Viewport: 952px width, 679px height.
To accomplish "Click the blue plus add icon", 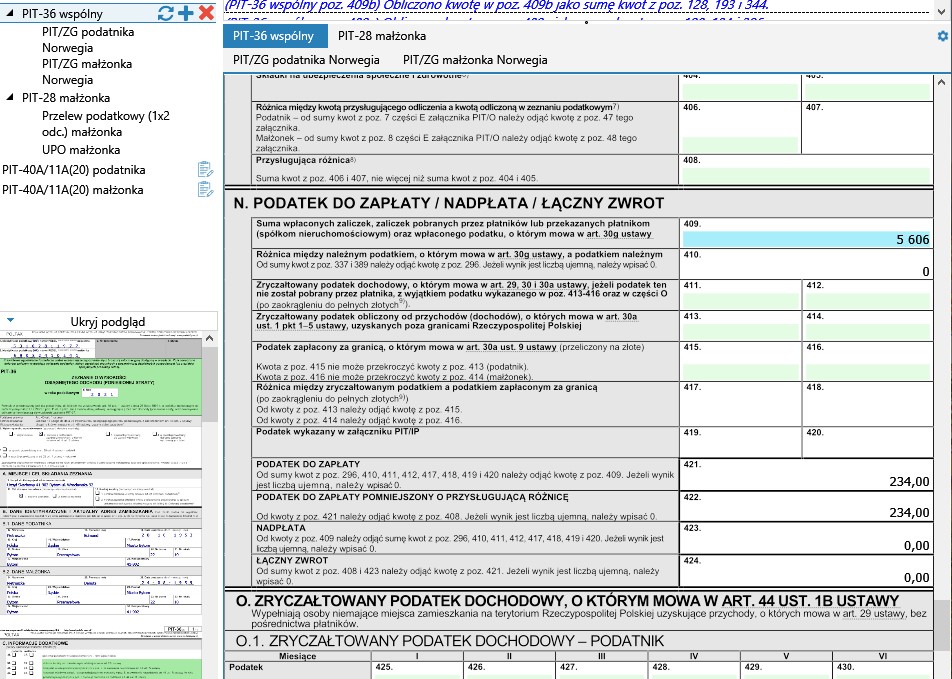I will pyautogui.click(x=186, y=13).
